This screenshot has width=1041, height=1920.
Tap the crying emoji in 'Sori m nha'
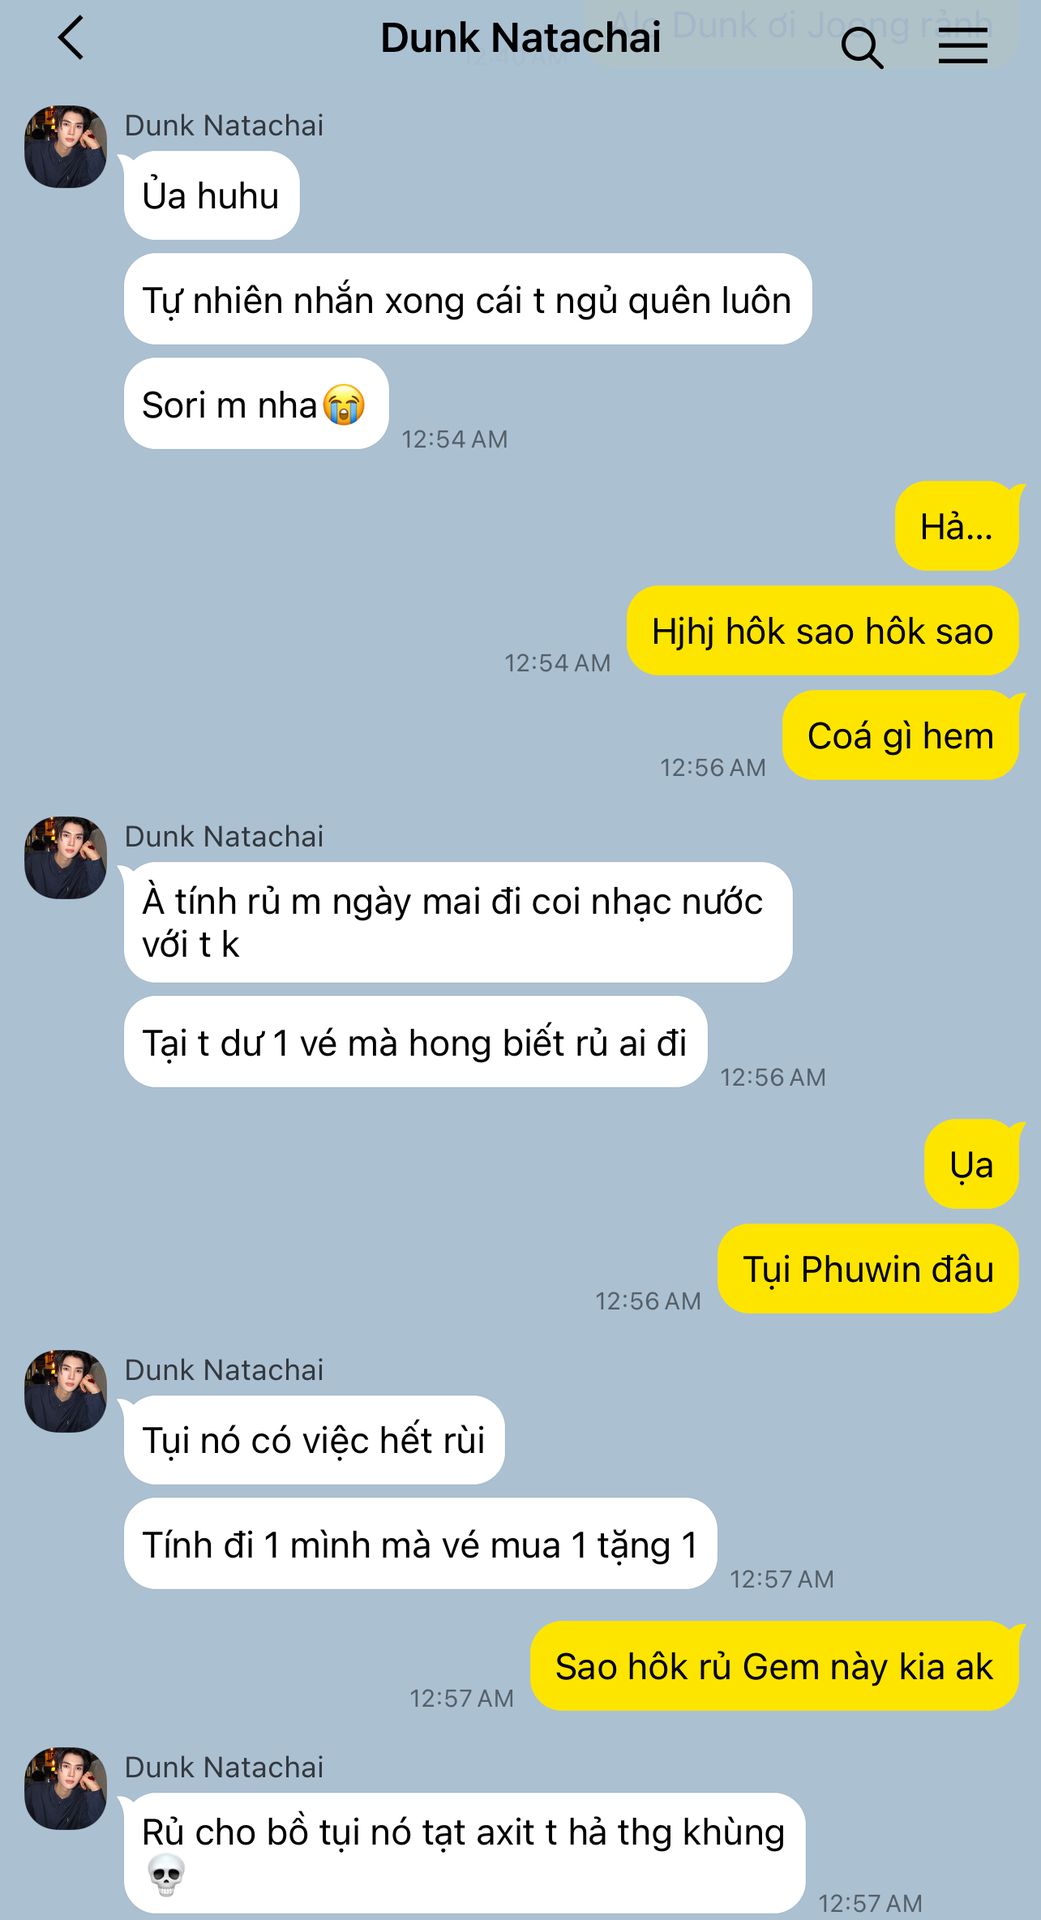344,405
